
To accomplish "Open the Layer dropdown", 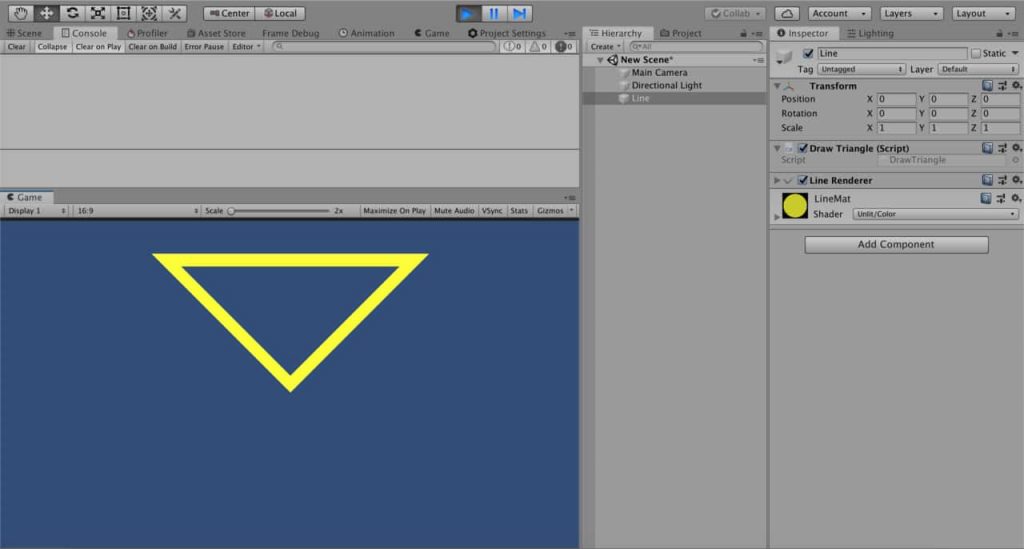I will click(978, 69).
